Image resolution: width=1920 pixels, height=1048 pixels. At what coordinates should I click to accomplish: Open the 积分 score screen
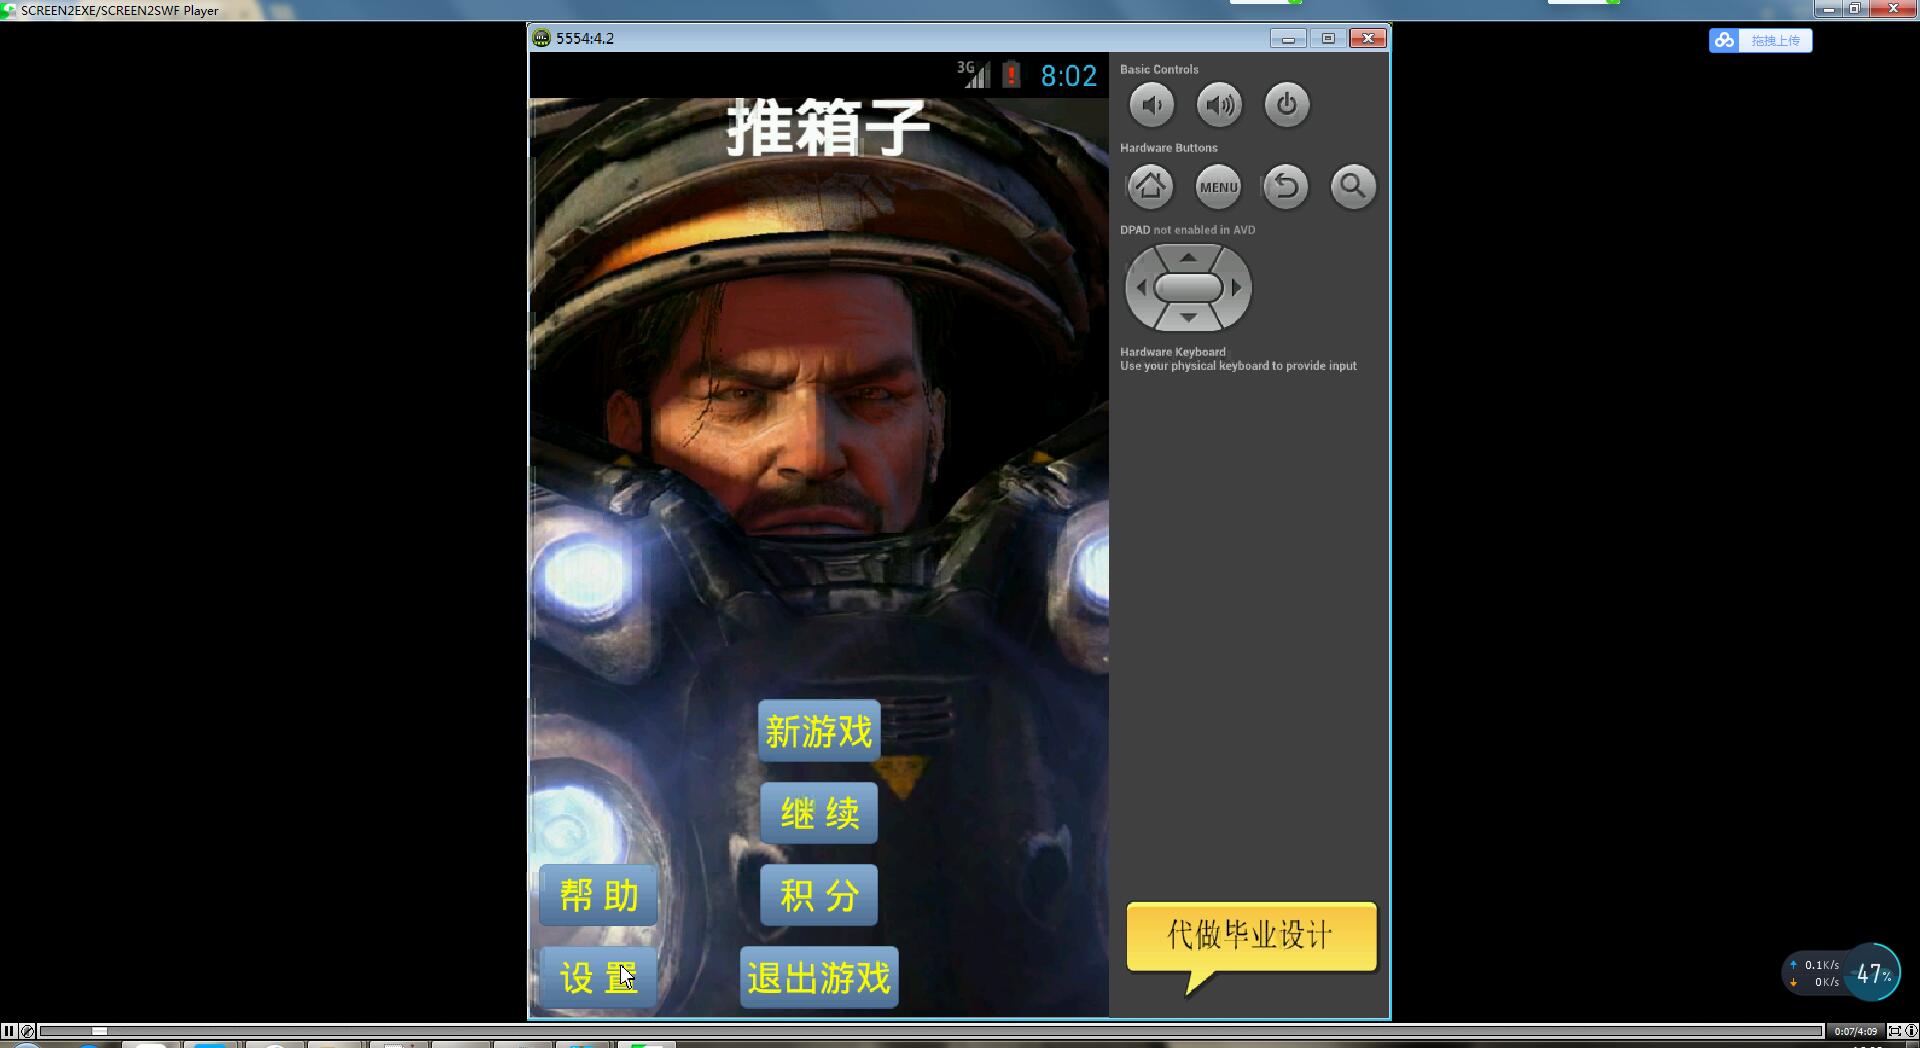[819, 895]
